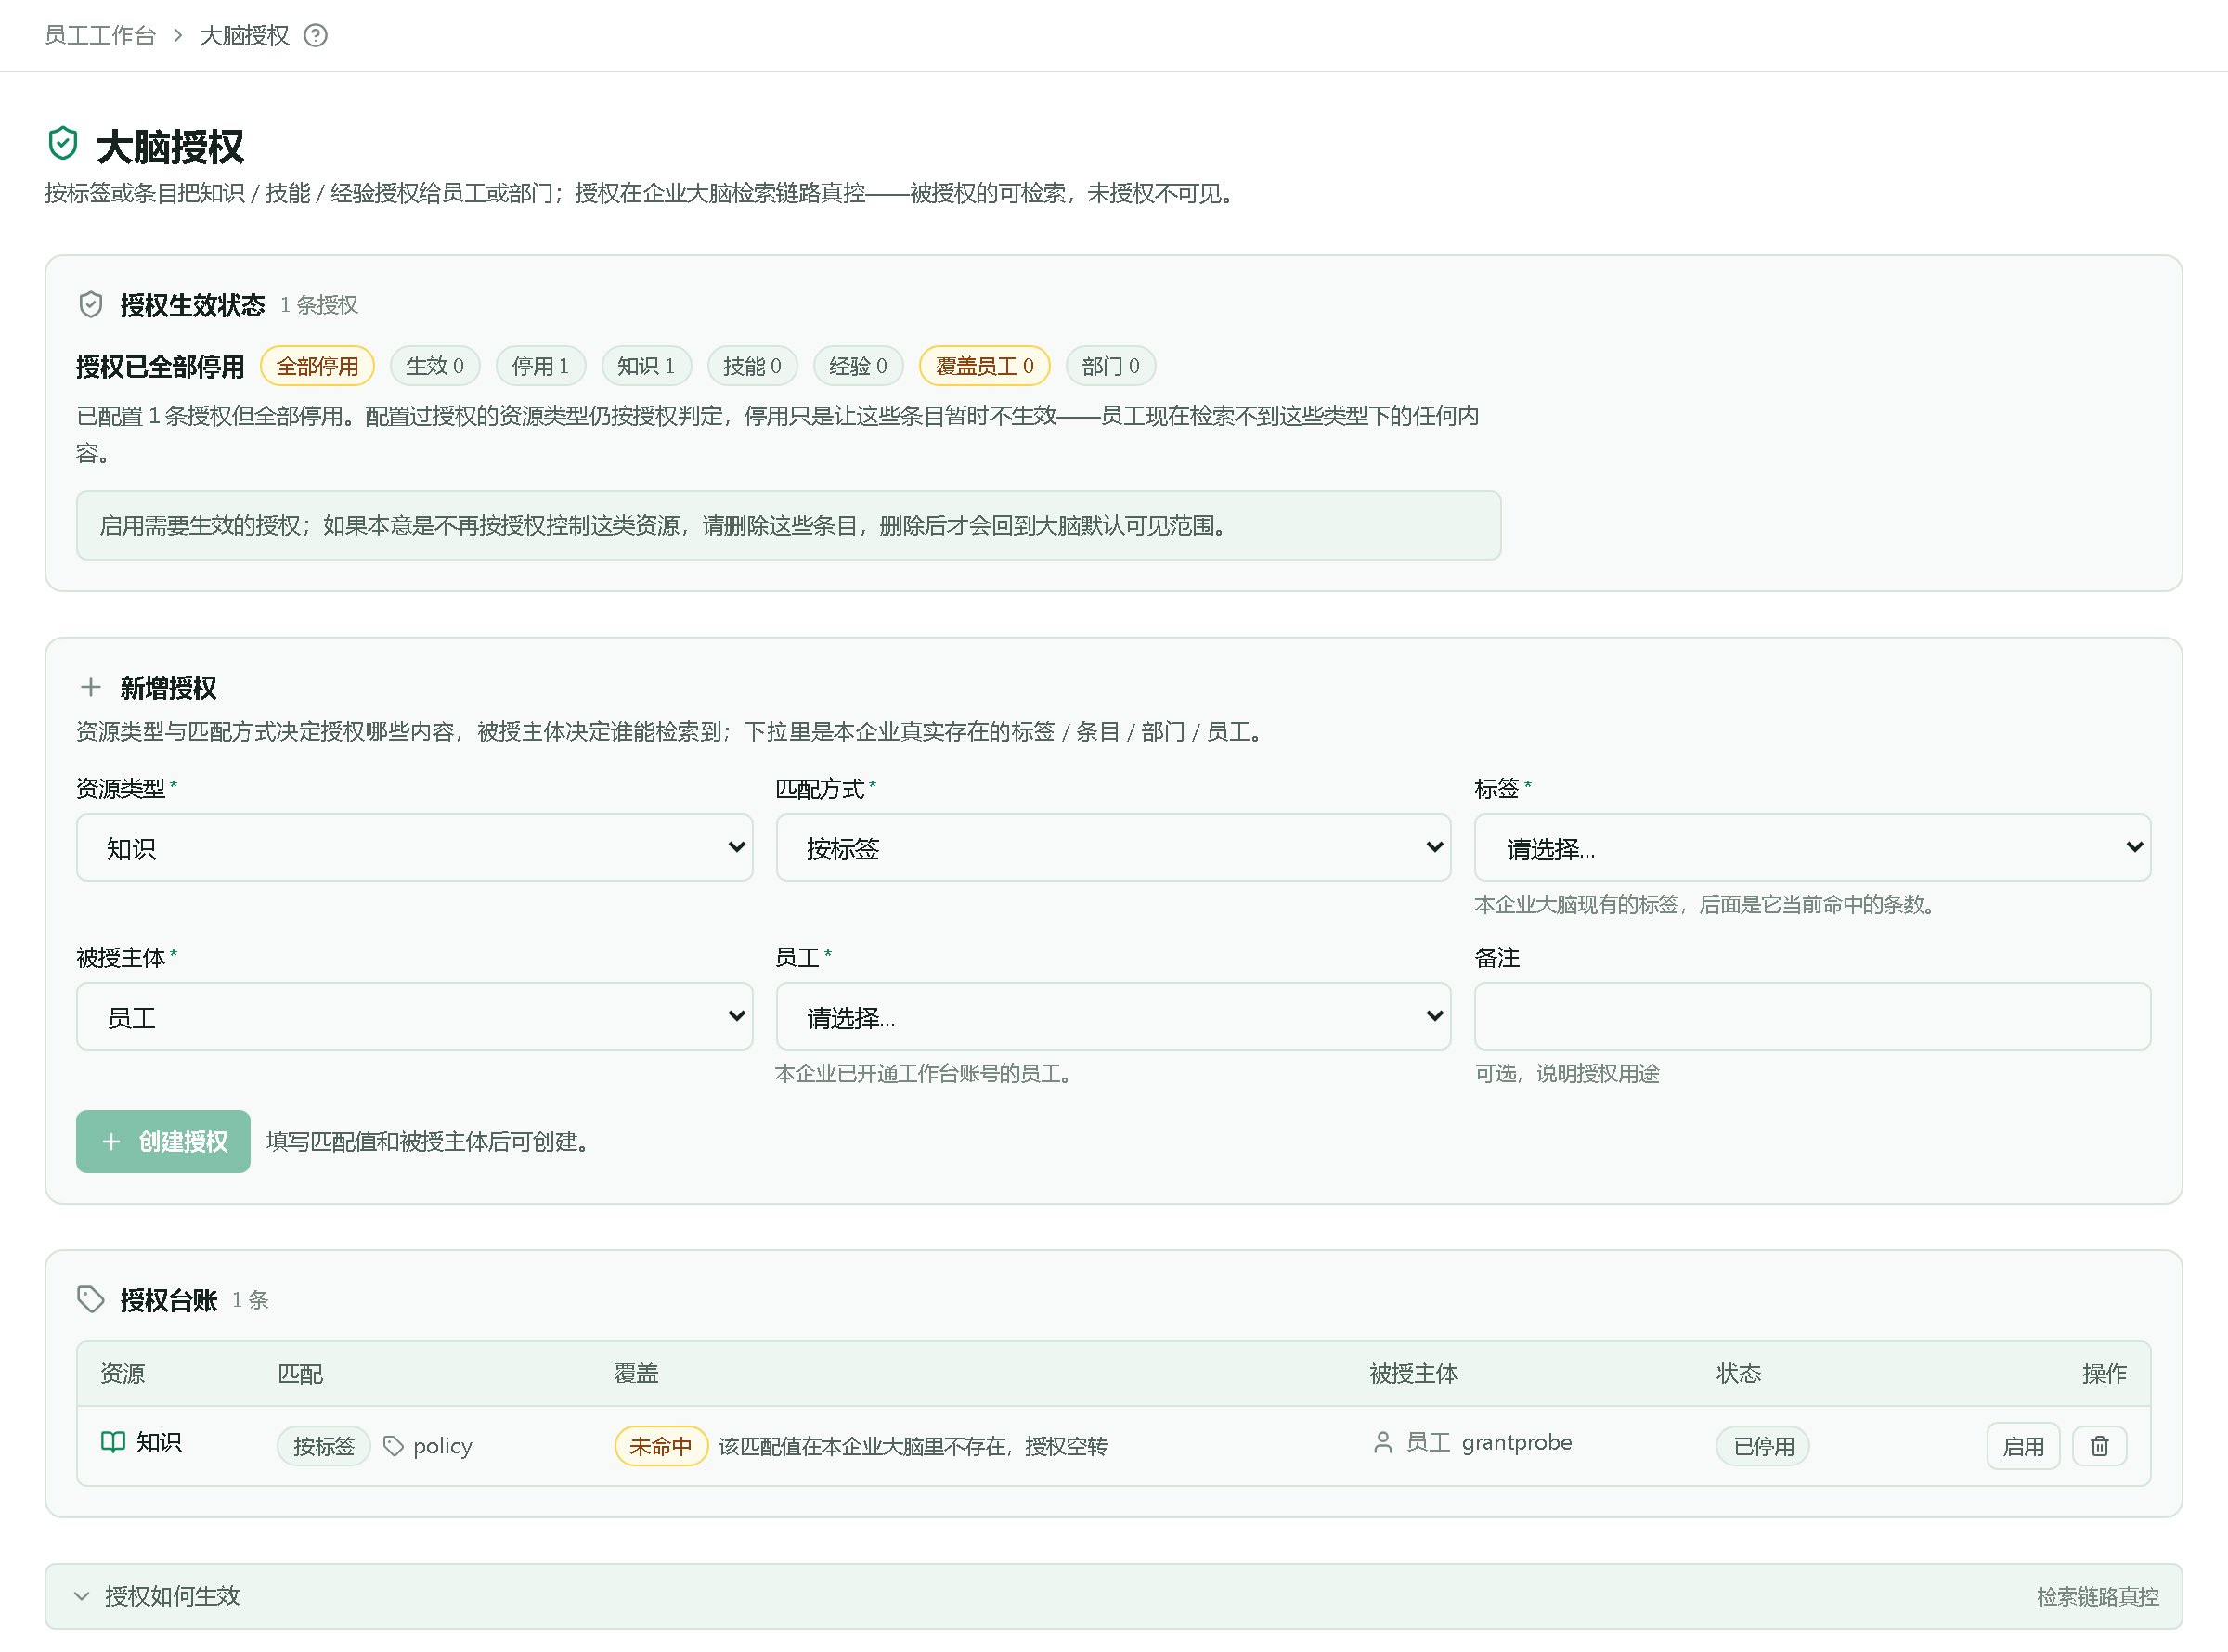
Task: Click the grantprobe employee name
Action: pyautogui.click(x=1516, y=1442)
